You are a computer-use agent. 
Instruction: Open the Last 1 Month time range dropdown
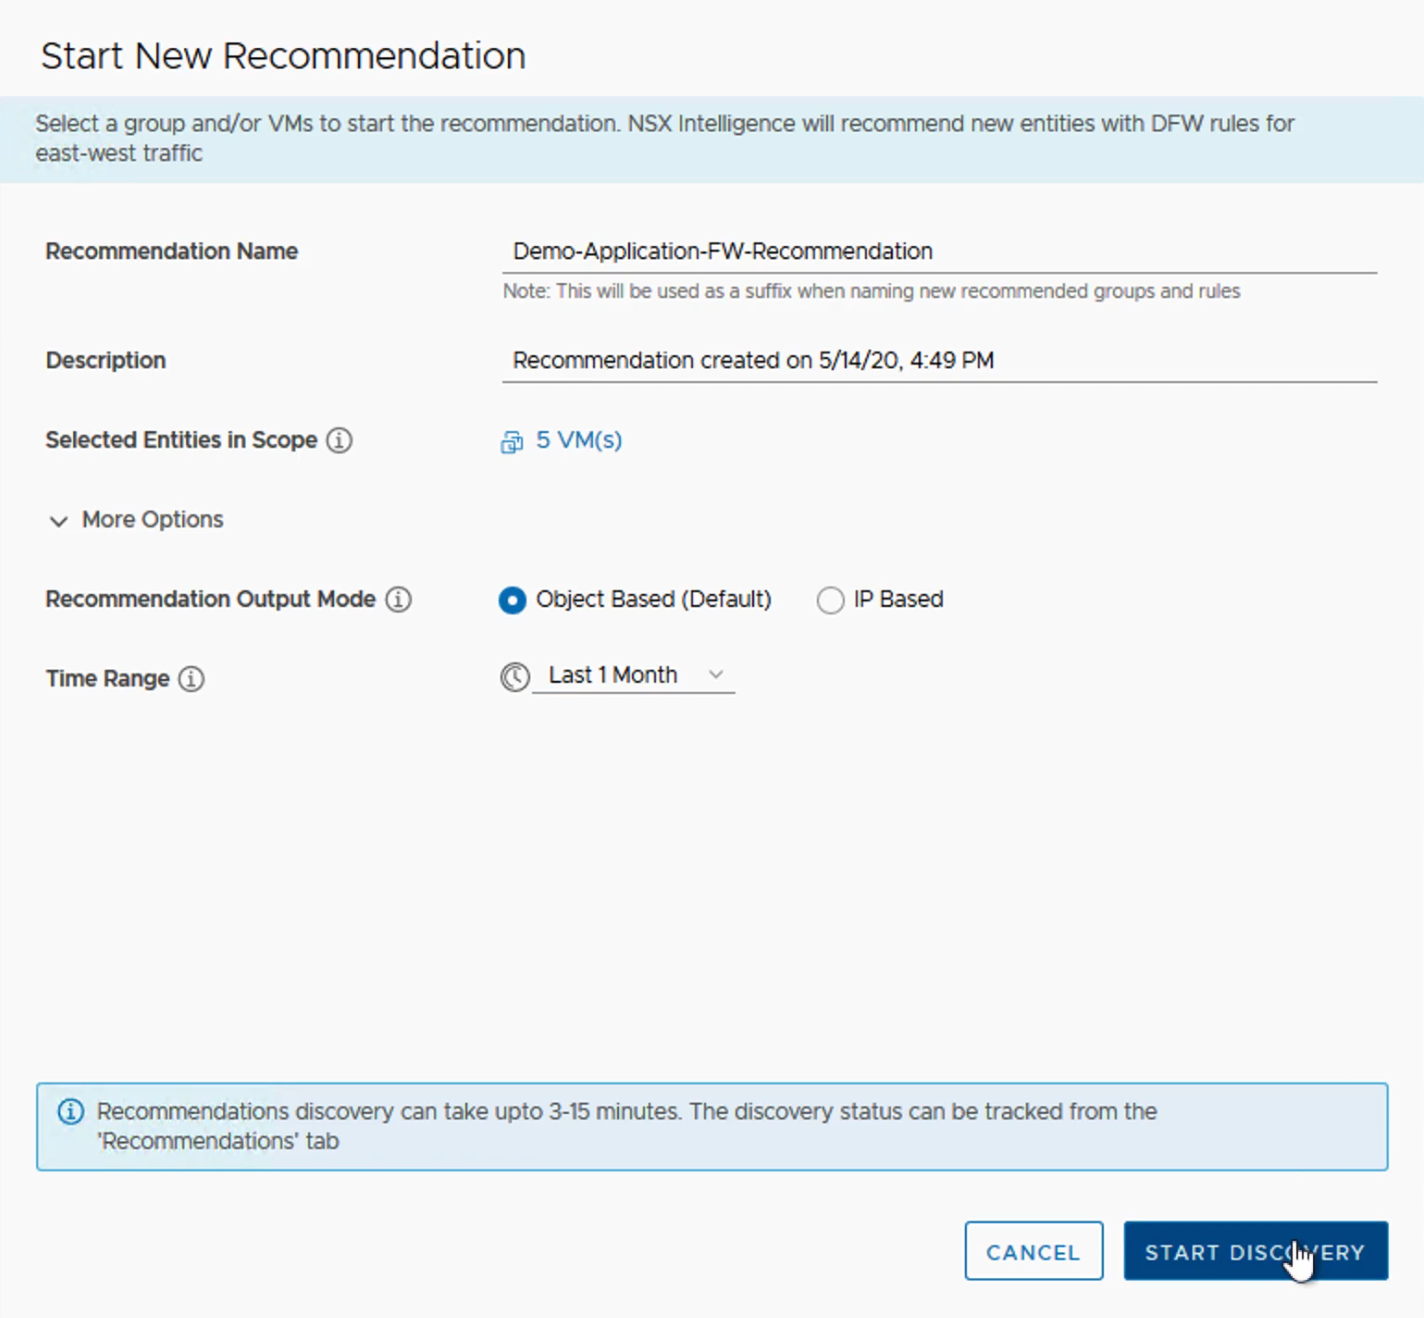634,676
